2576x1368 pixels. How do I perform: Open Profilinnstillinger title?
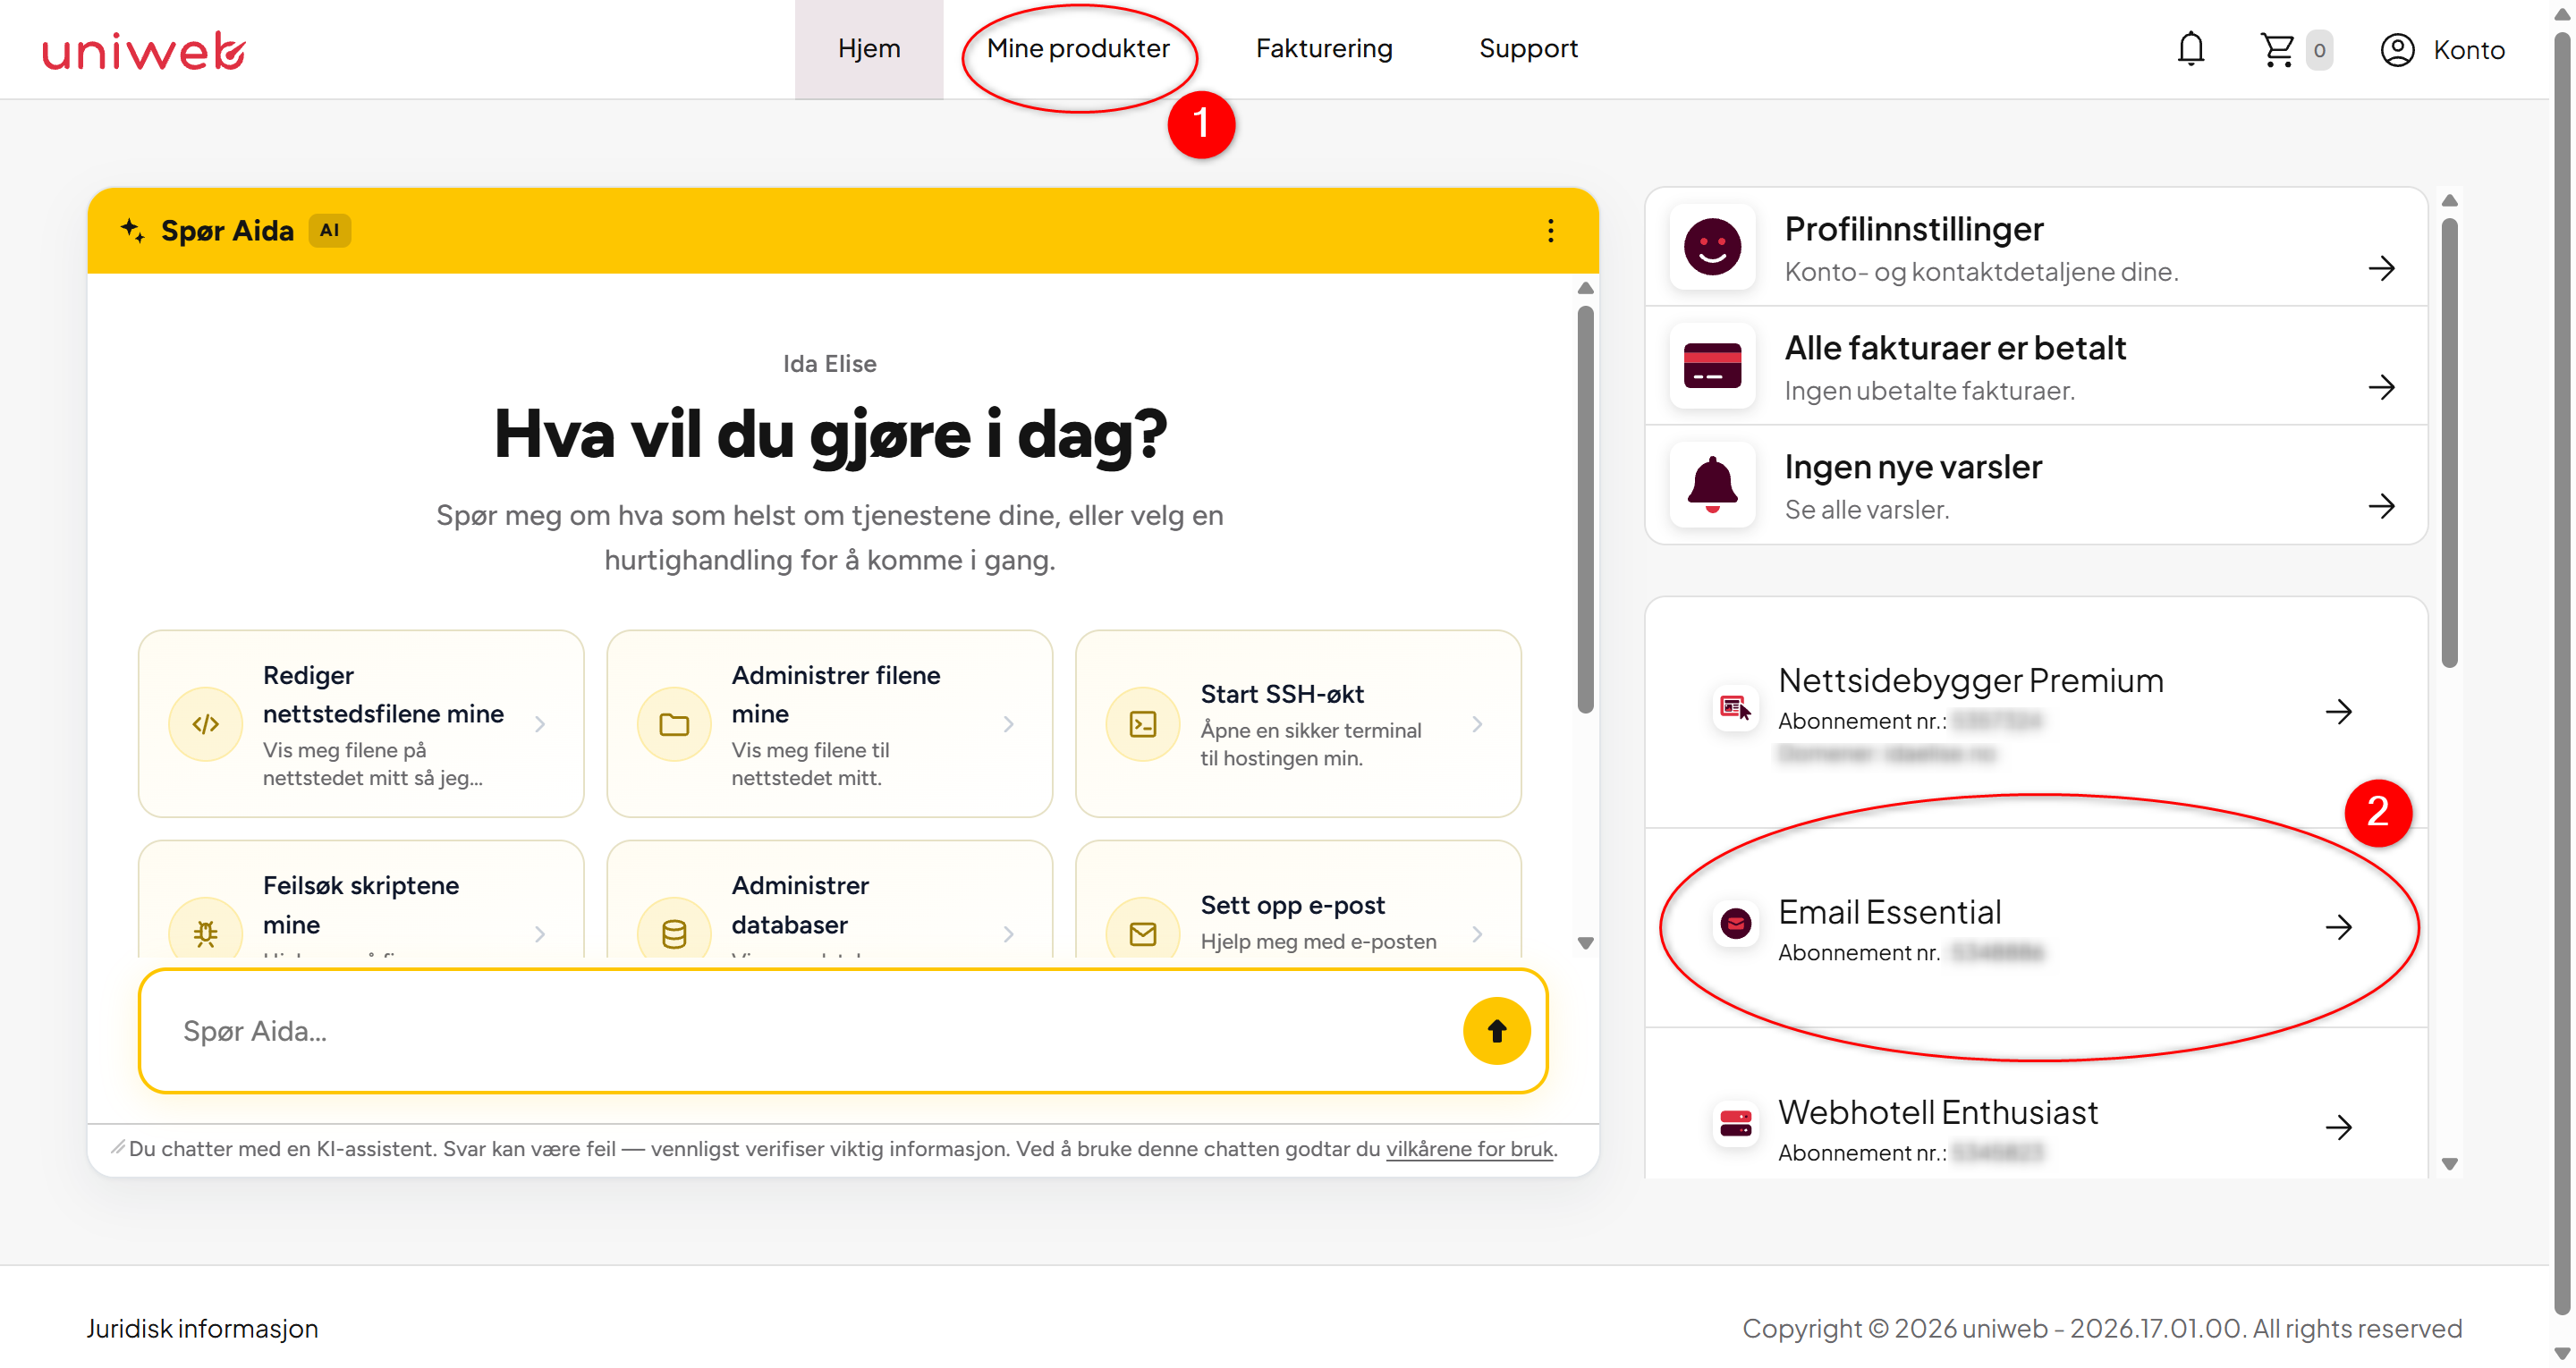pos(1913,229)
